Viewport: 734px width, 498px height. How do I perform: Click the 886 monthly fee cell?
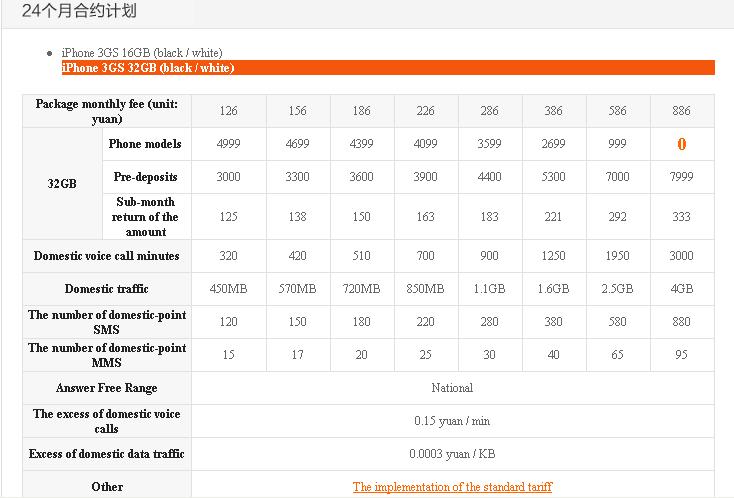click(682, 111)
